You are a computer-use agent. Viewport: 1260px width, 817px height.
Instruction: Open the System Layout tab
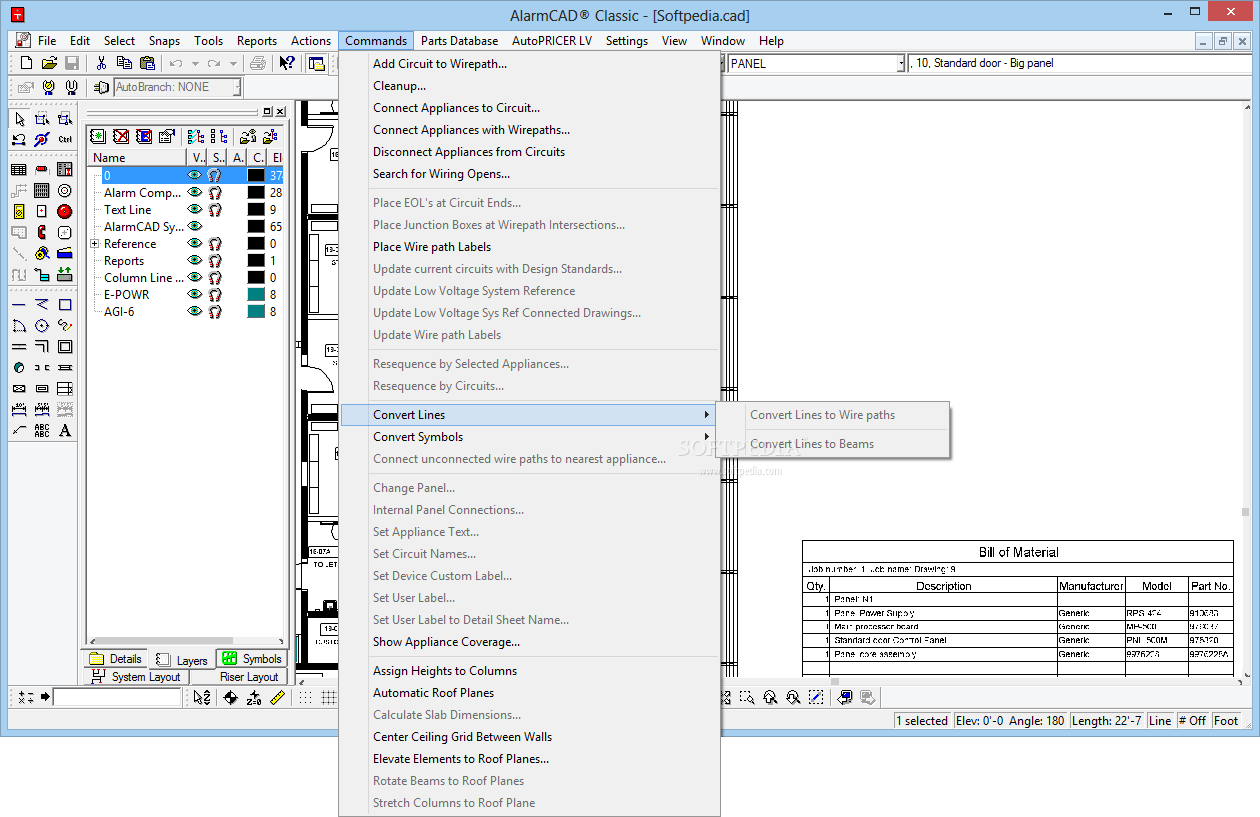136,677
